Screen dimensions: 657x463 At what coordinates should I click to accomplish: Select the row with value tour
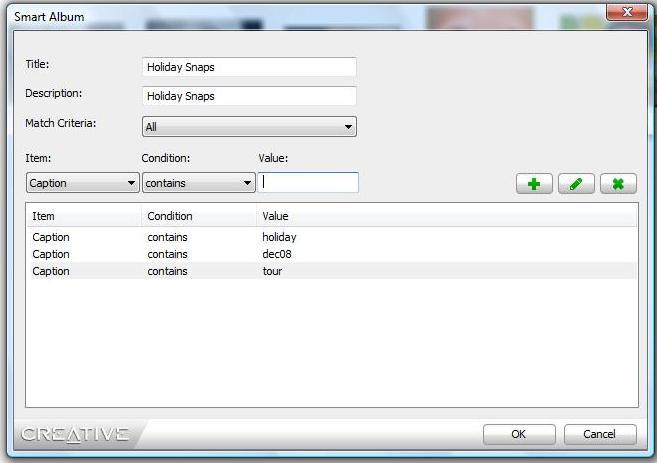(x=332, y=271)
